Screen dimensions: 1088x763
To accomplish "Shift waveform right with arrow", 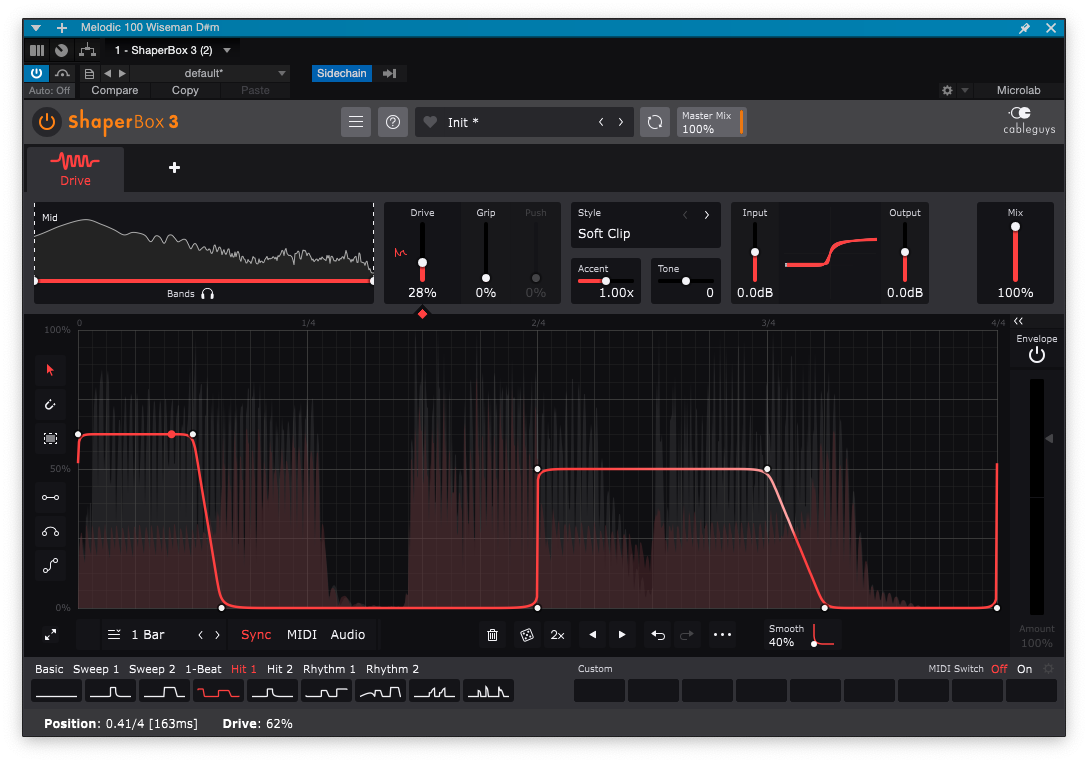I will click(622, 635).
